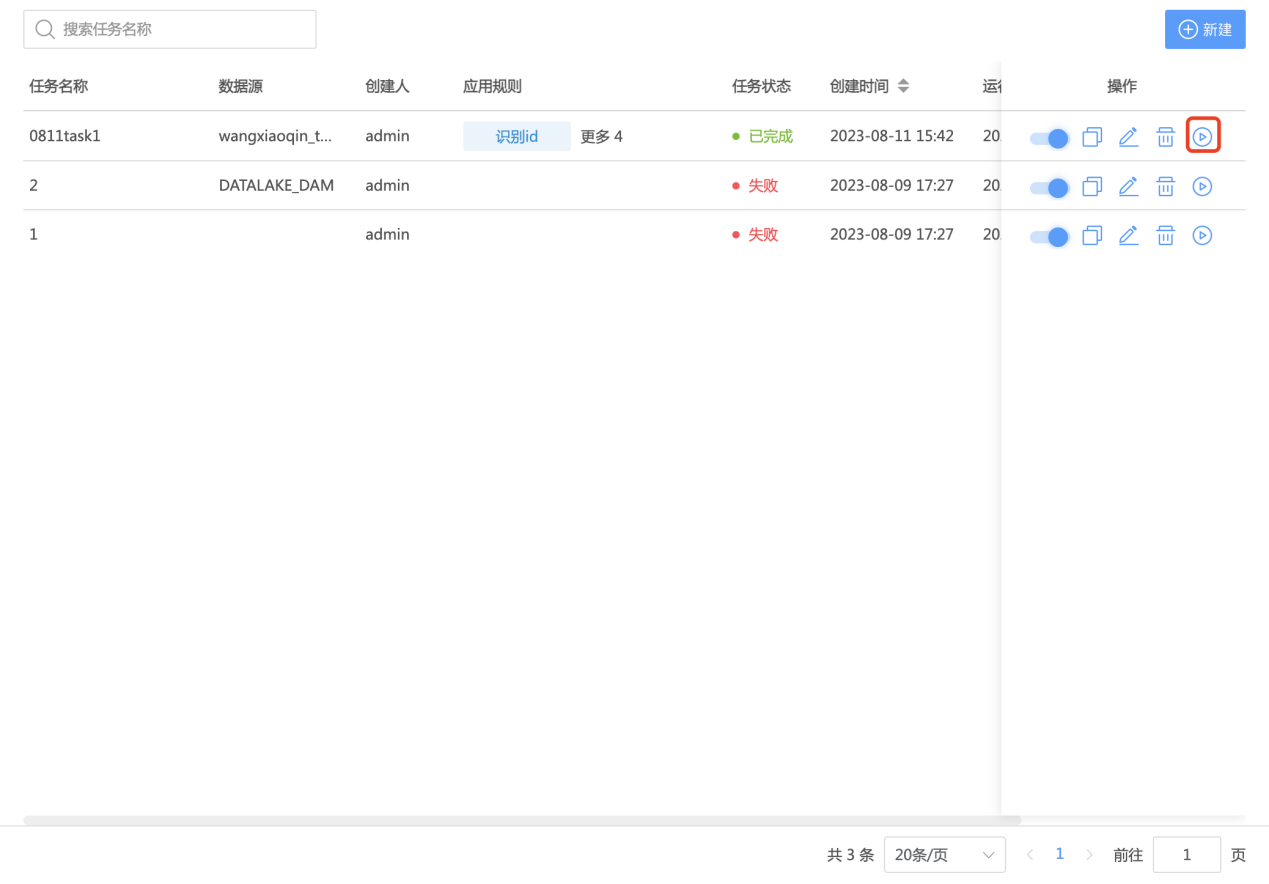Screen dimensions: 1269x884
Task: Go to previous page arrow
Action: click(x=1030, y=855)
